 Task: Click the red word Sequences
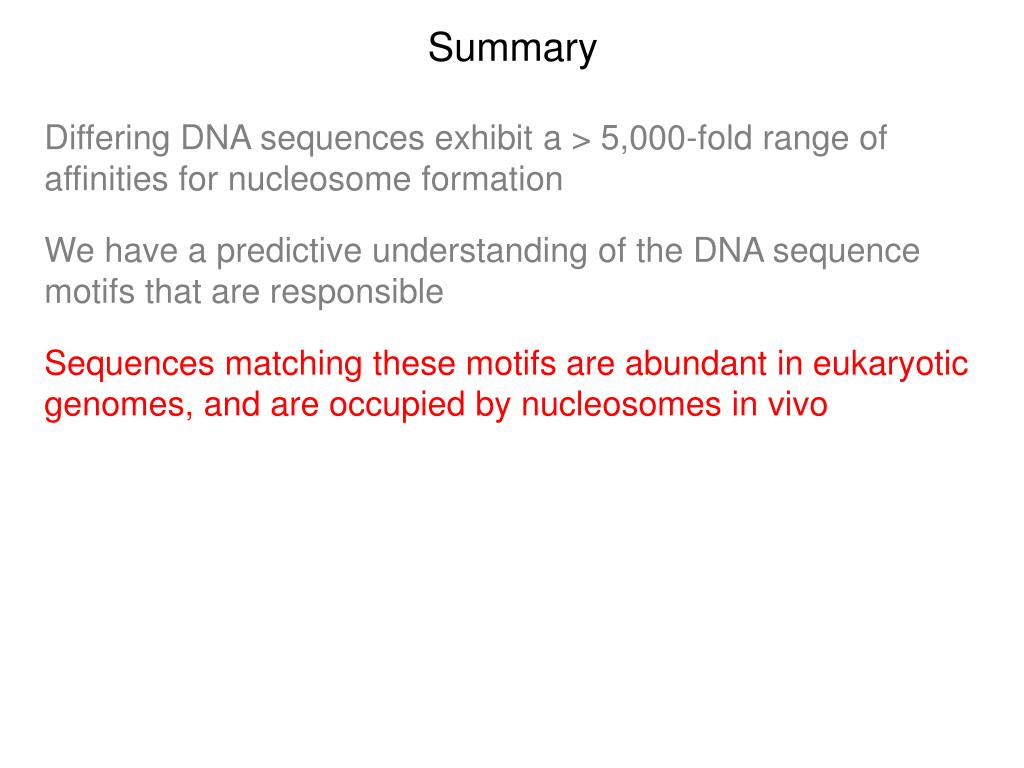129,364
